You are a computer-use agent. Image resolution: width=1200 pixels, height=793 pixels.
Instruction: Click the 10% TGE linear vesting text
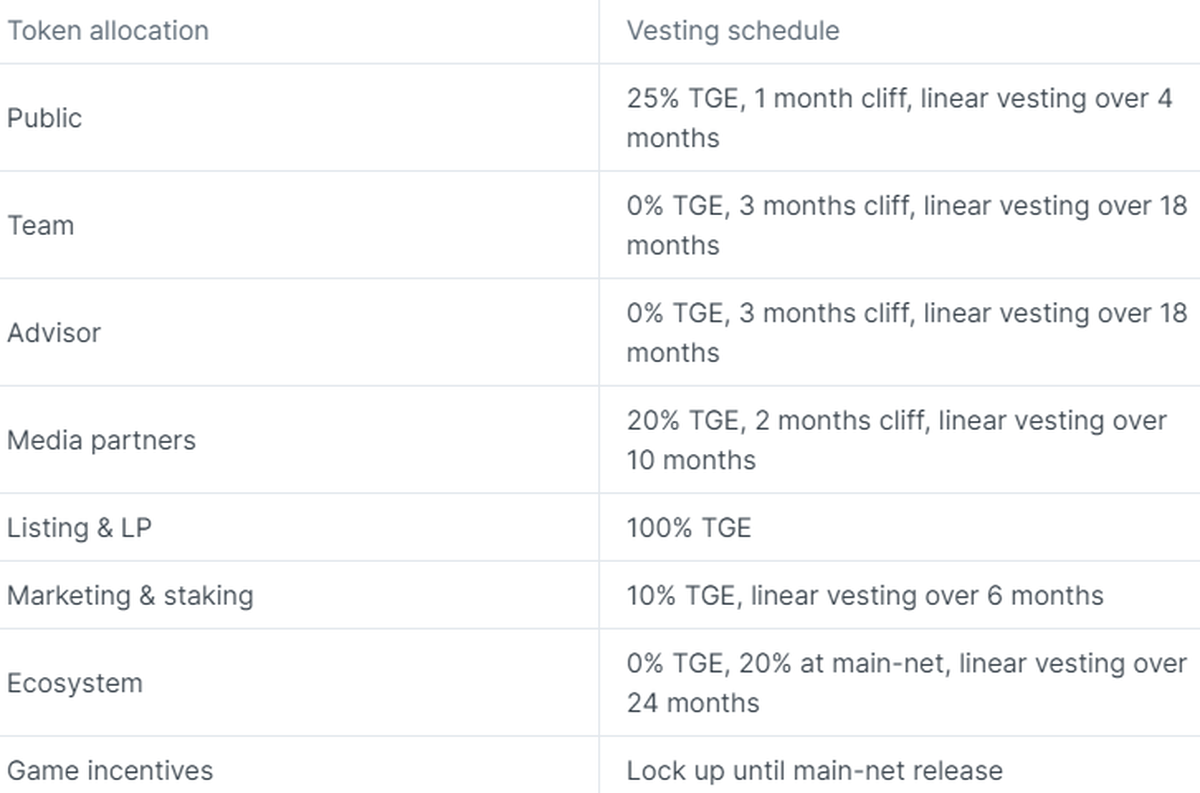click(865, 595)
